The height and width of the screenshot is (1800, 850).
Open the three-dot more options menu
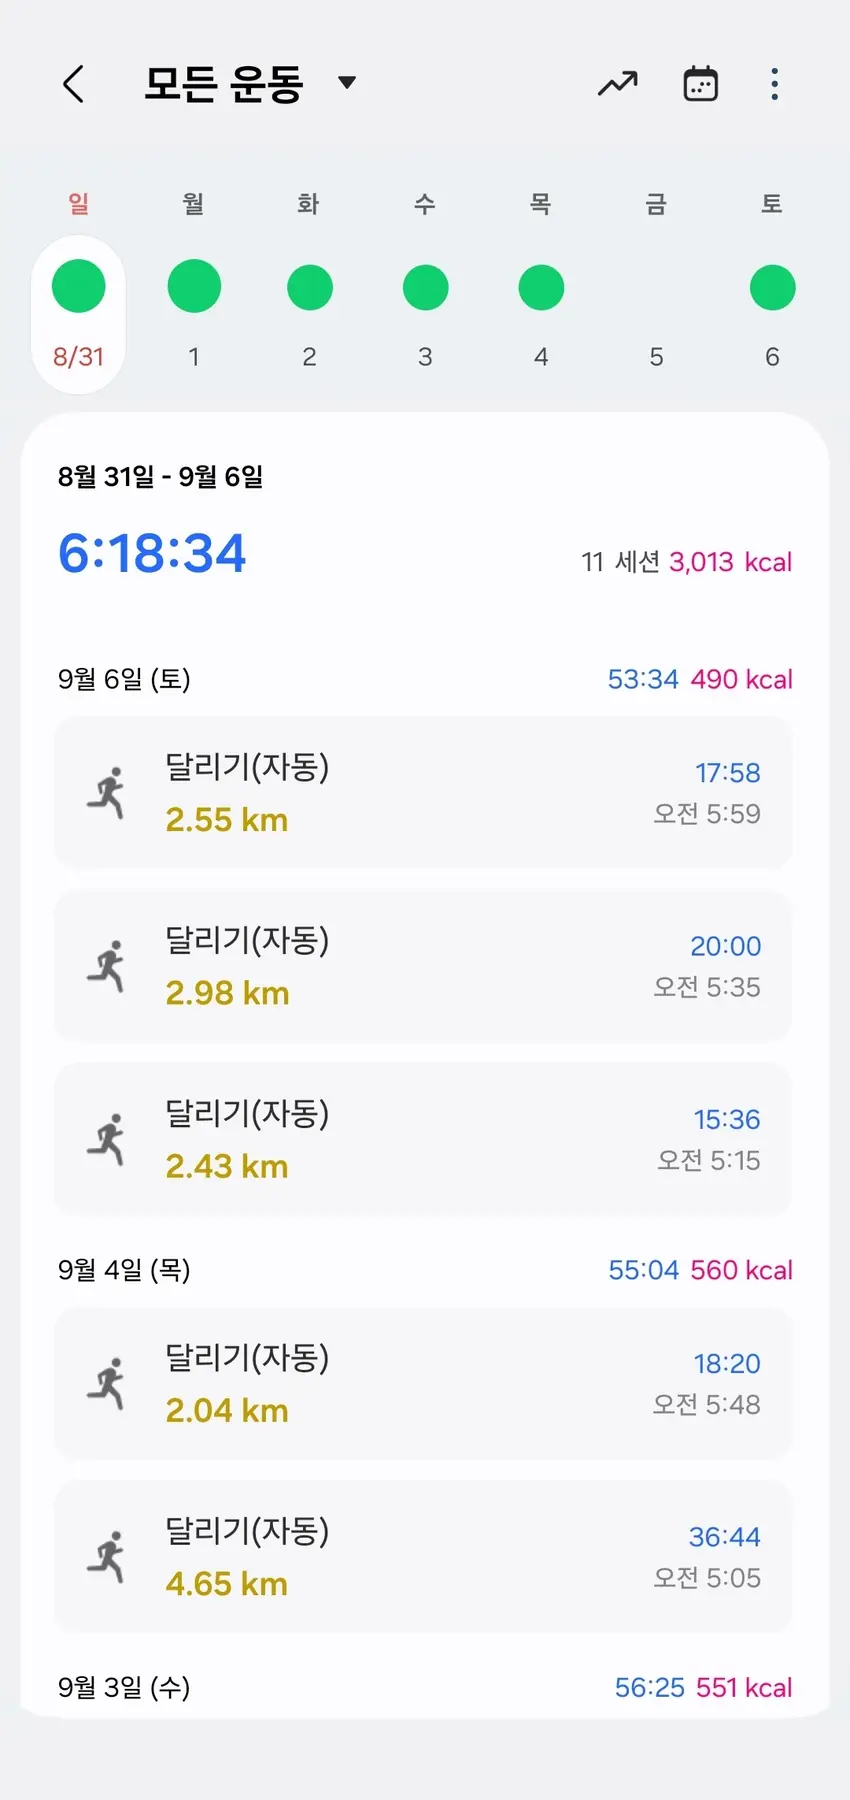(774, 84)
